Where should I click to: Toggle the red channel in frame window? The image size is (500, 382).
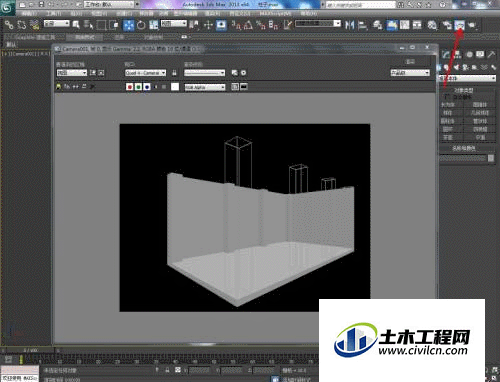[130, 87]
